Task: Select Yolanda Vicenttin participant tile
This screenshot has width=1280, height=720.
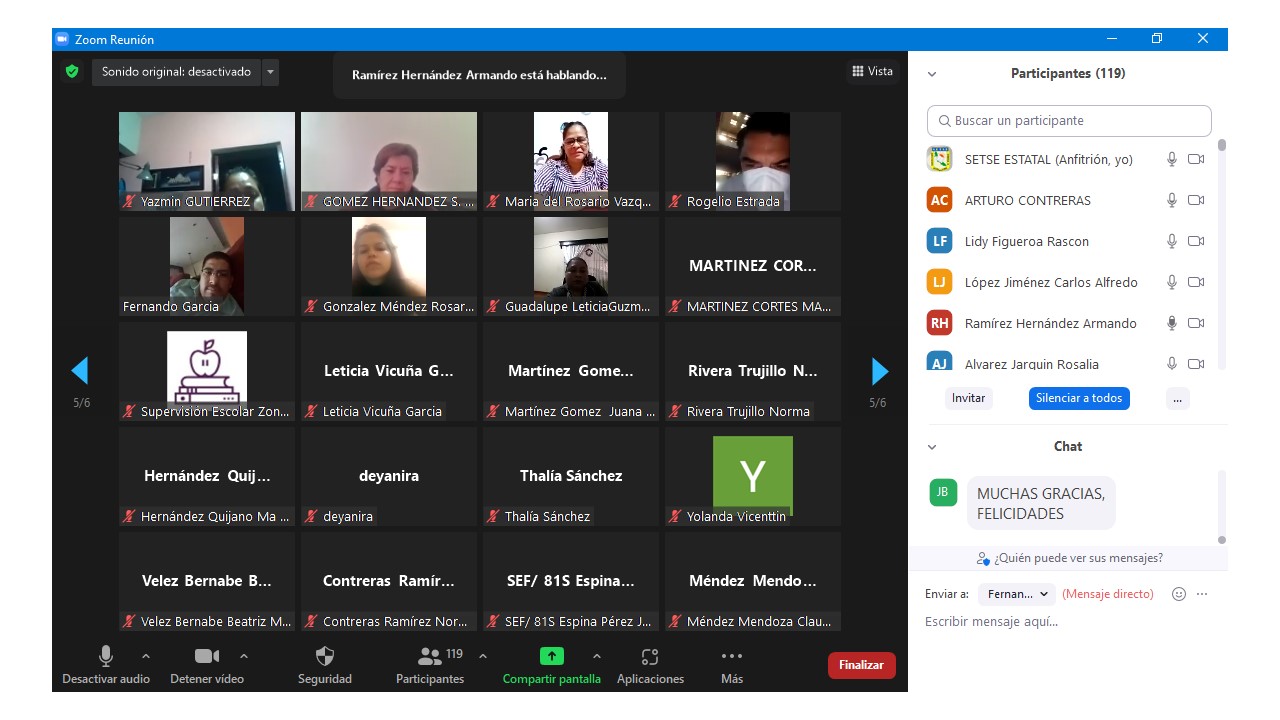Action: pyautogui.click(x=753, y=476)
